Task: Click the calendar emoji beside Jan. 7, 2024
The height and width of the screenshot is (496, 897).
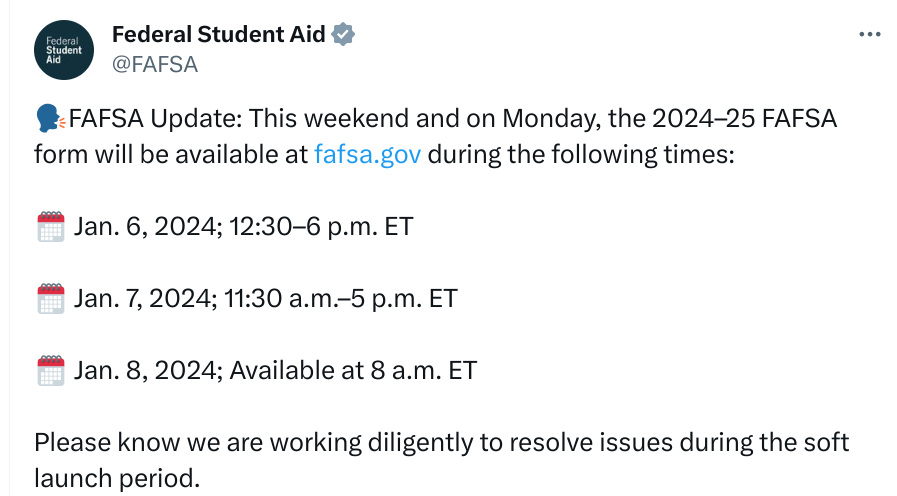Action: click(x=51, y=299)
